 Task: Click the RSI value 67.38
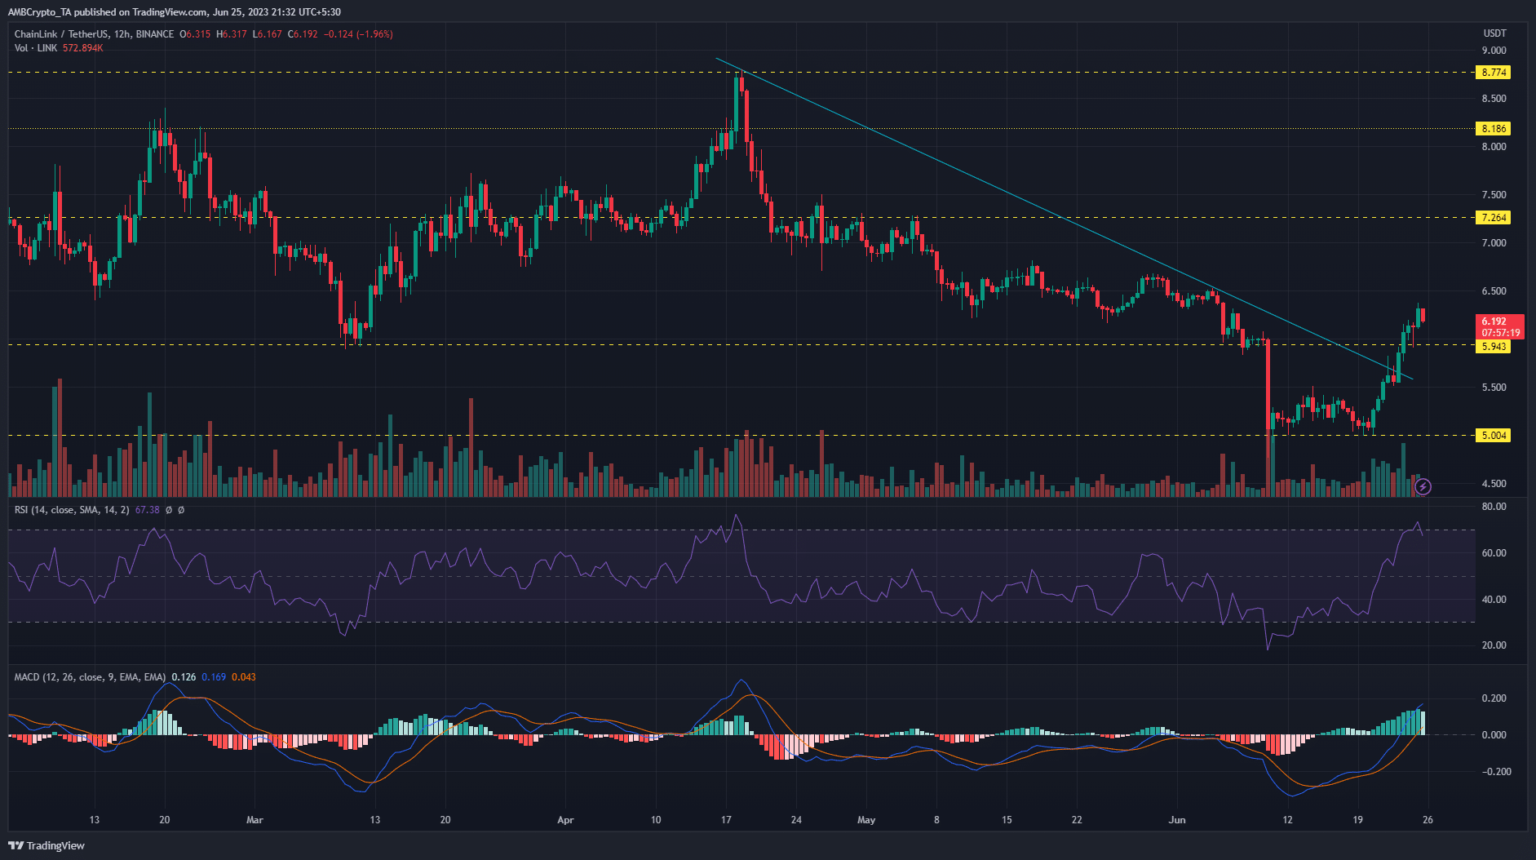tap(147, 510)
